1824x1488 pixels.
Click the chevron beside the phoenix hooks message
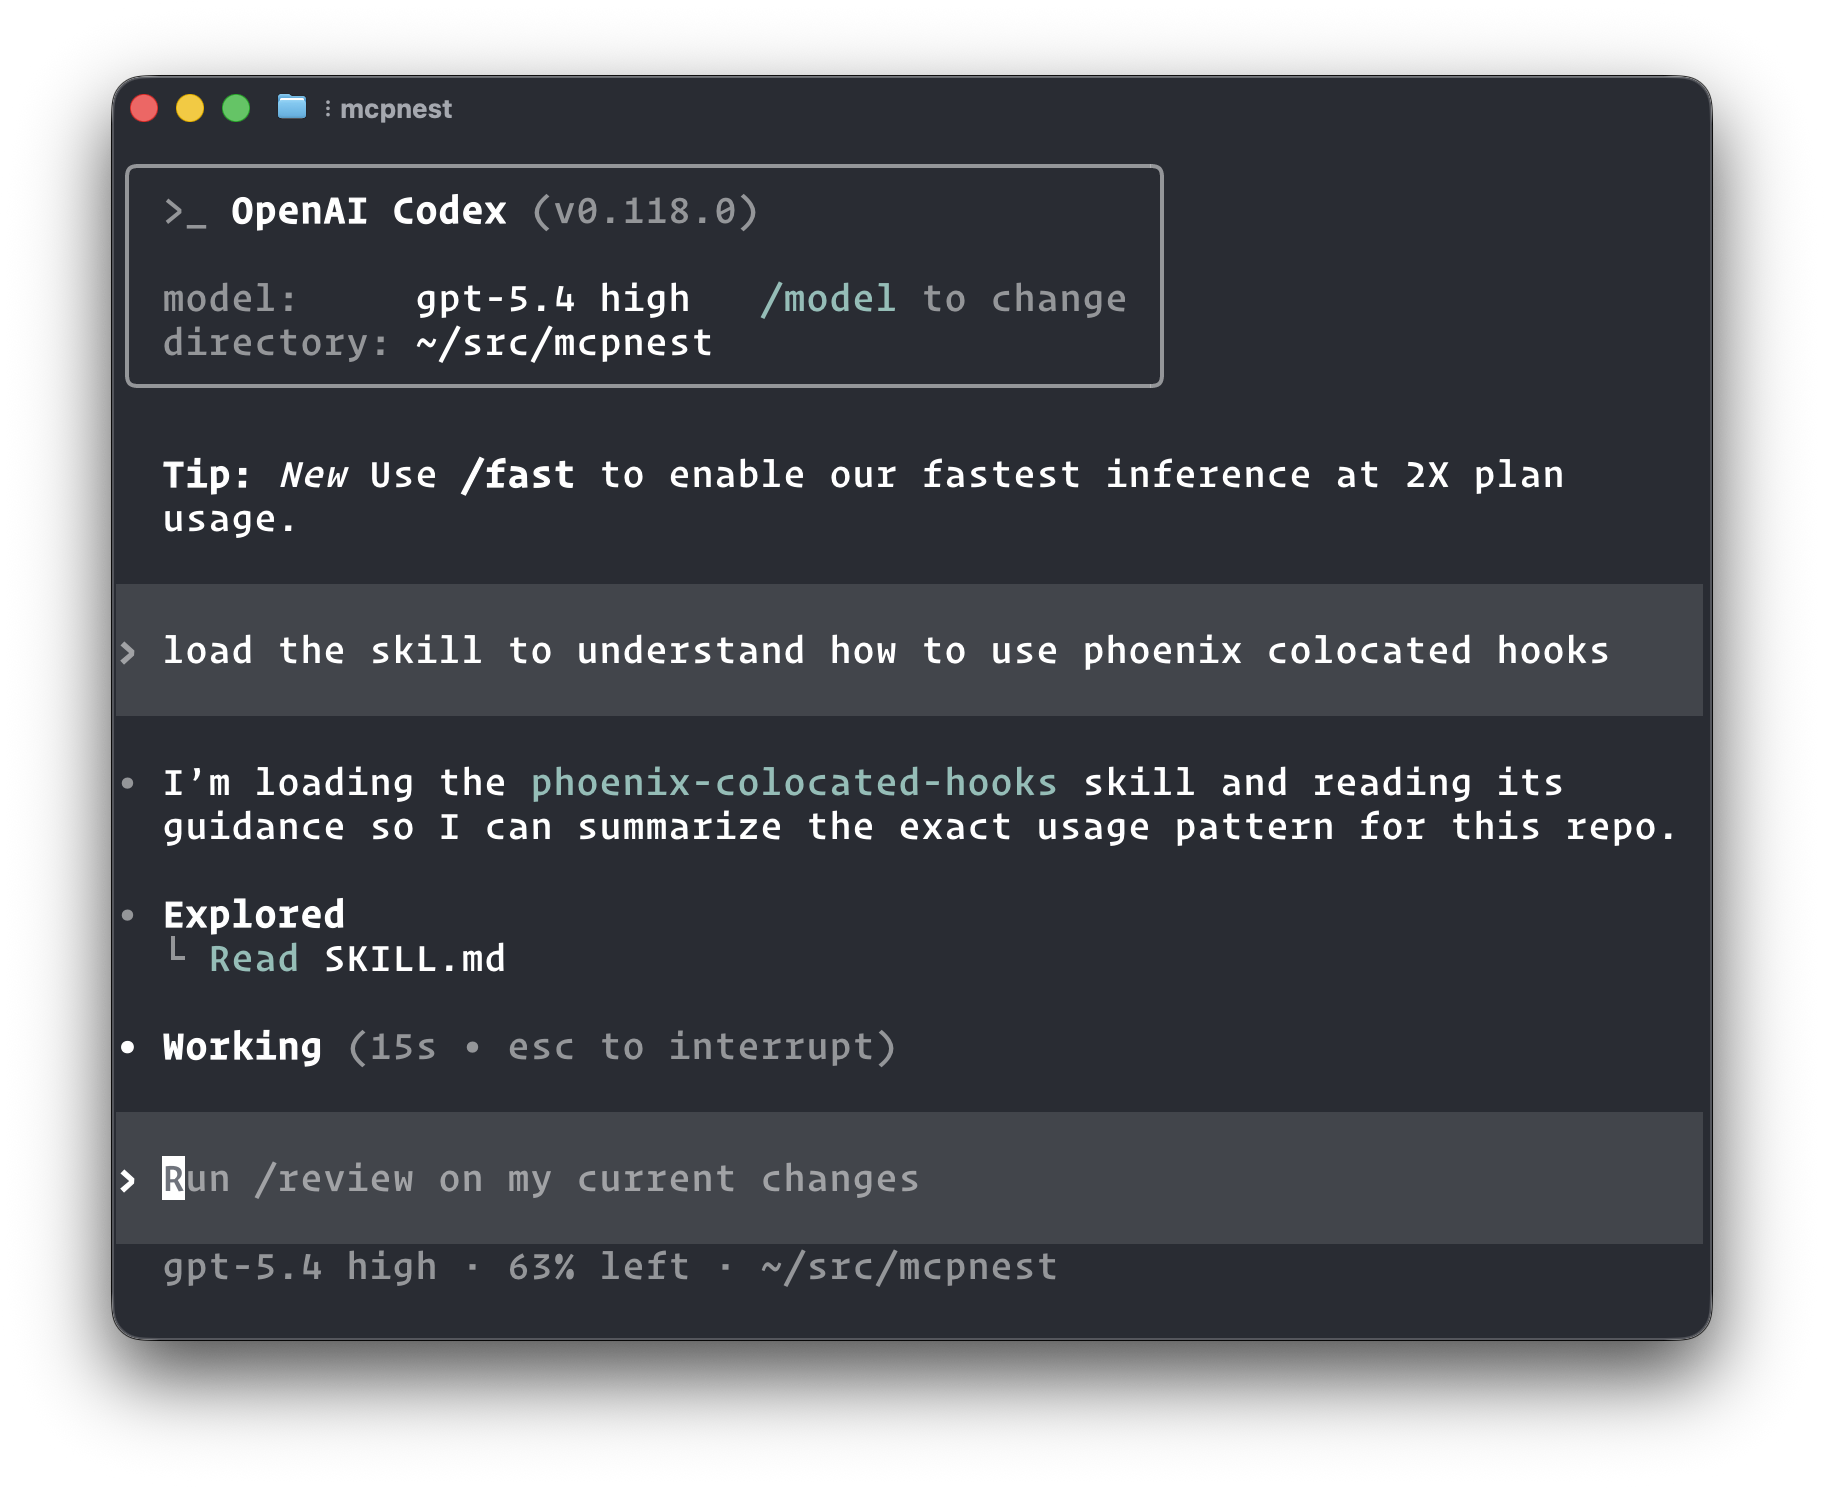(x=128, y=651)
